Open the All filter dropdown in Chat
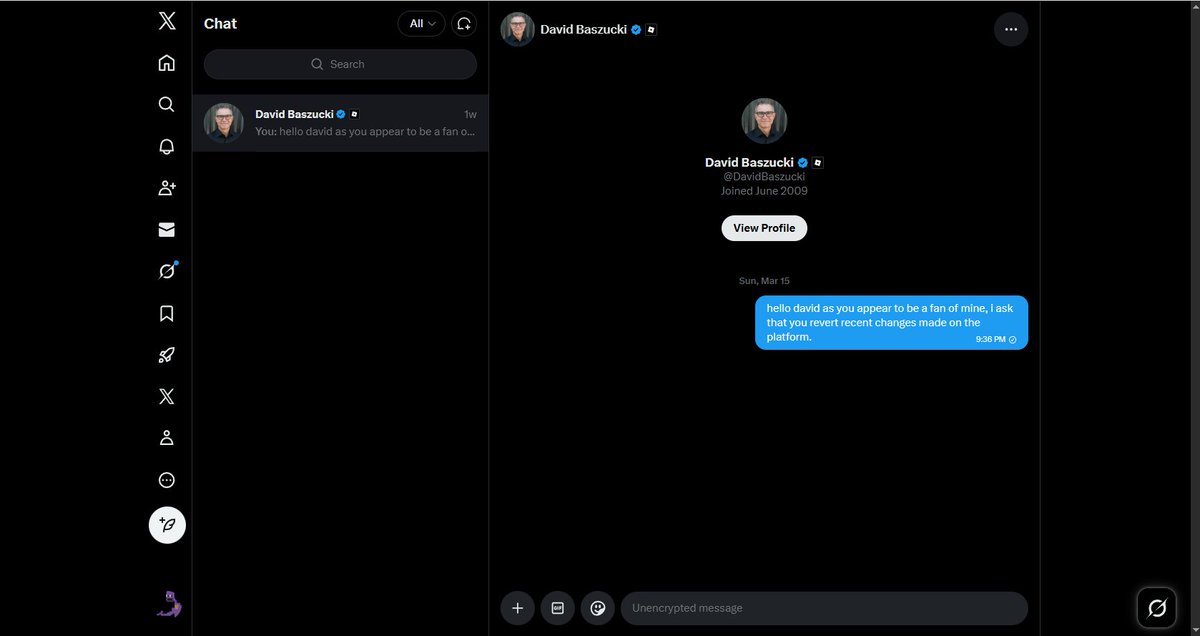The width and height of the screenshot is (1200, 636). 421,23
